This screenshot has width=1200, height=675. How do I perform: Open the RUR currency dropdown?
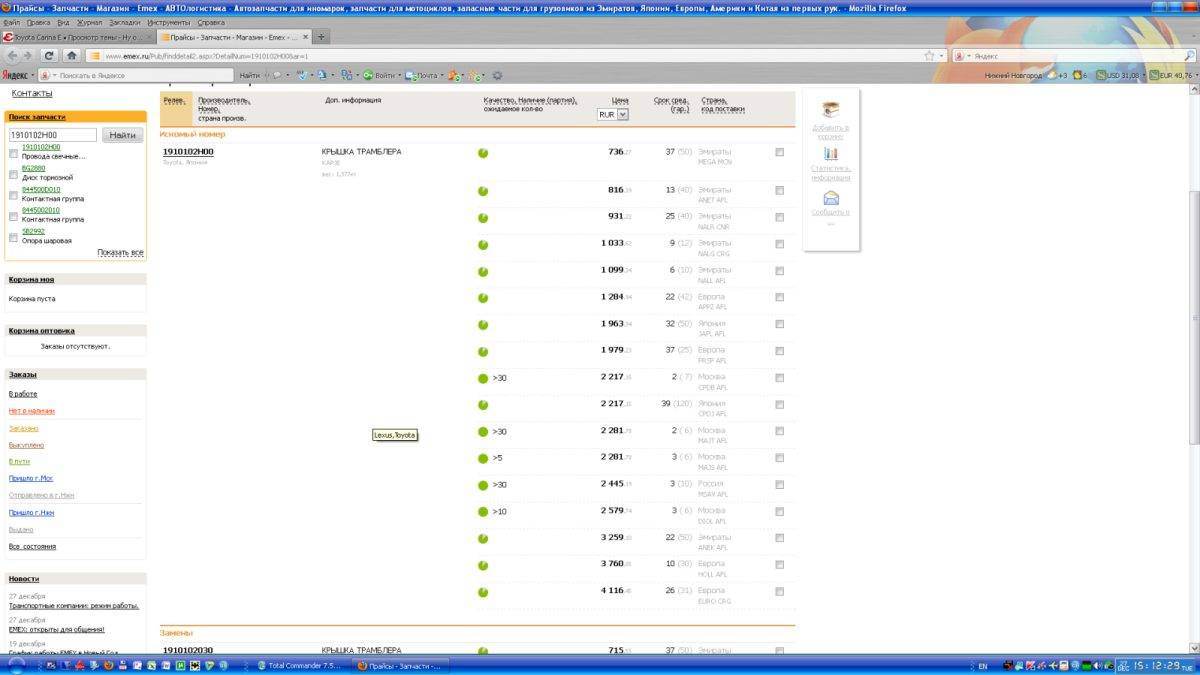pyautogui.click(x=613, y=115)
